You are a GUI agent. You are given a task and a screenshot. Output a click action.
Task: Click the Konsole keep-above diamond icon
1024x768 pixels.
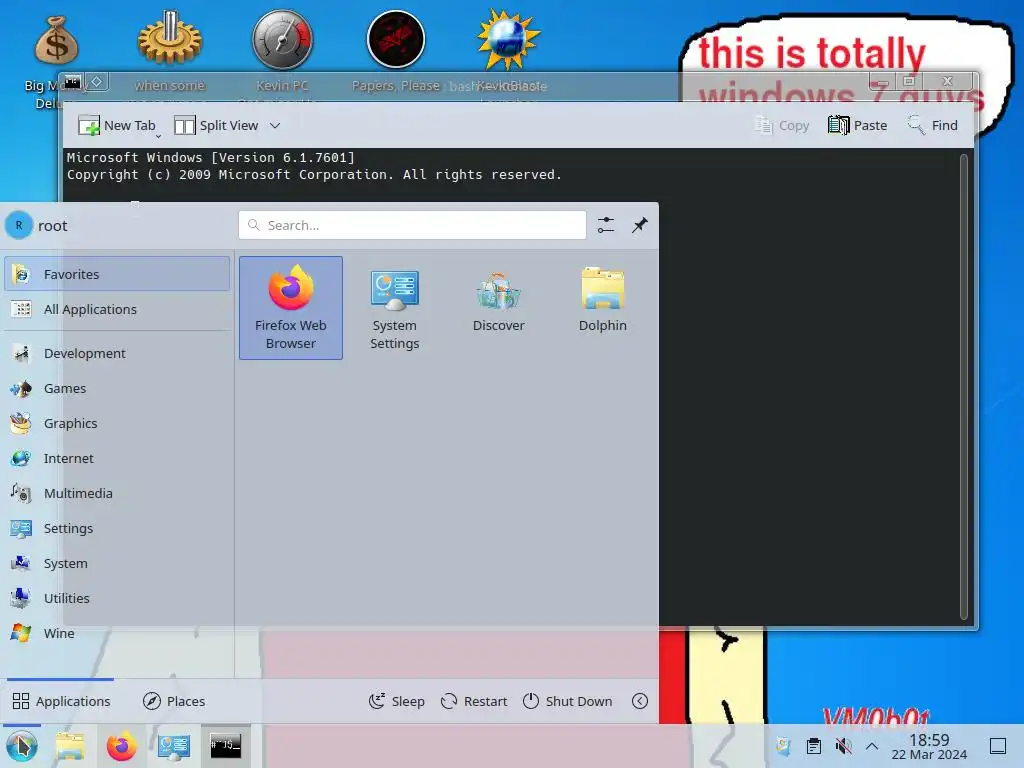pyautogui.click(x=97, y=82)
